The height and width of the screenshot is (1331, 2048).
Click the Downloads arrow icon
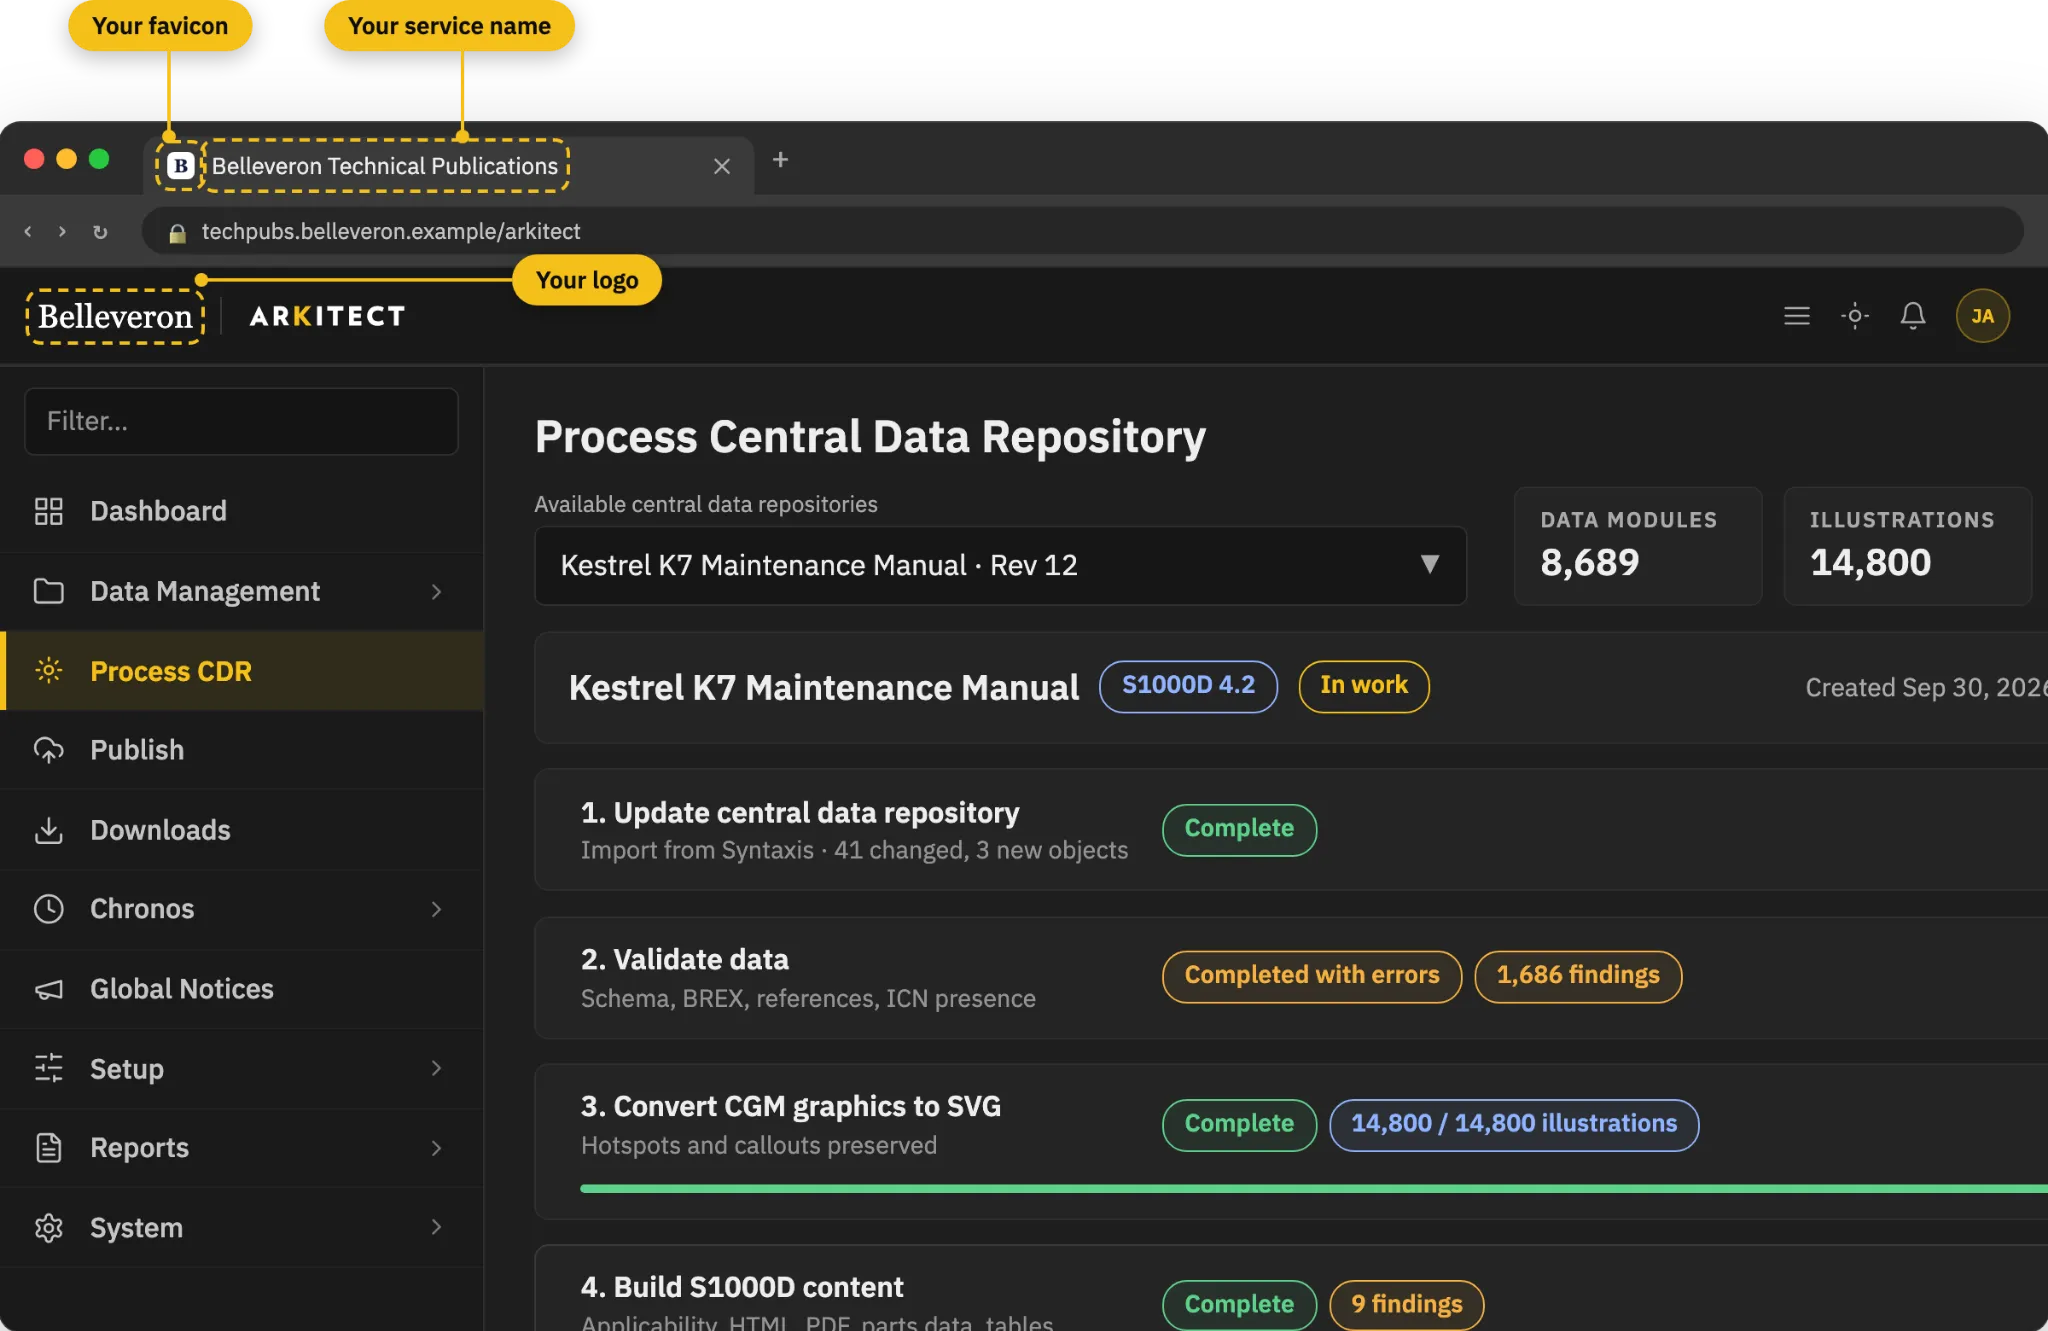point(48,830)
